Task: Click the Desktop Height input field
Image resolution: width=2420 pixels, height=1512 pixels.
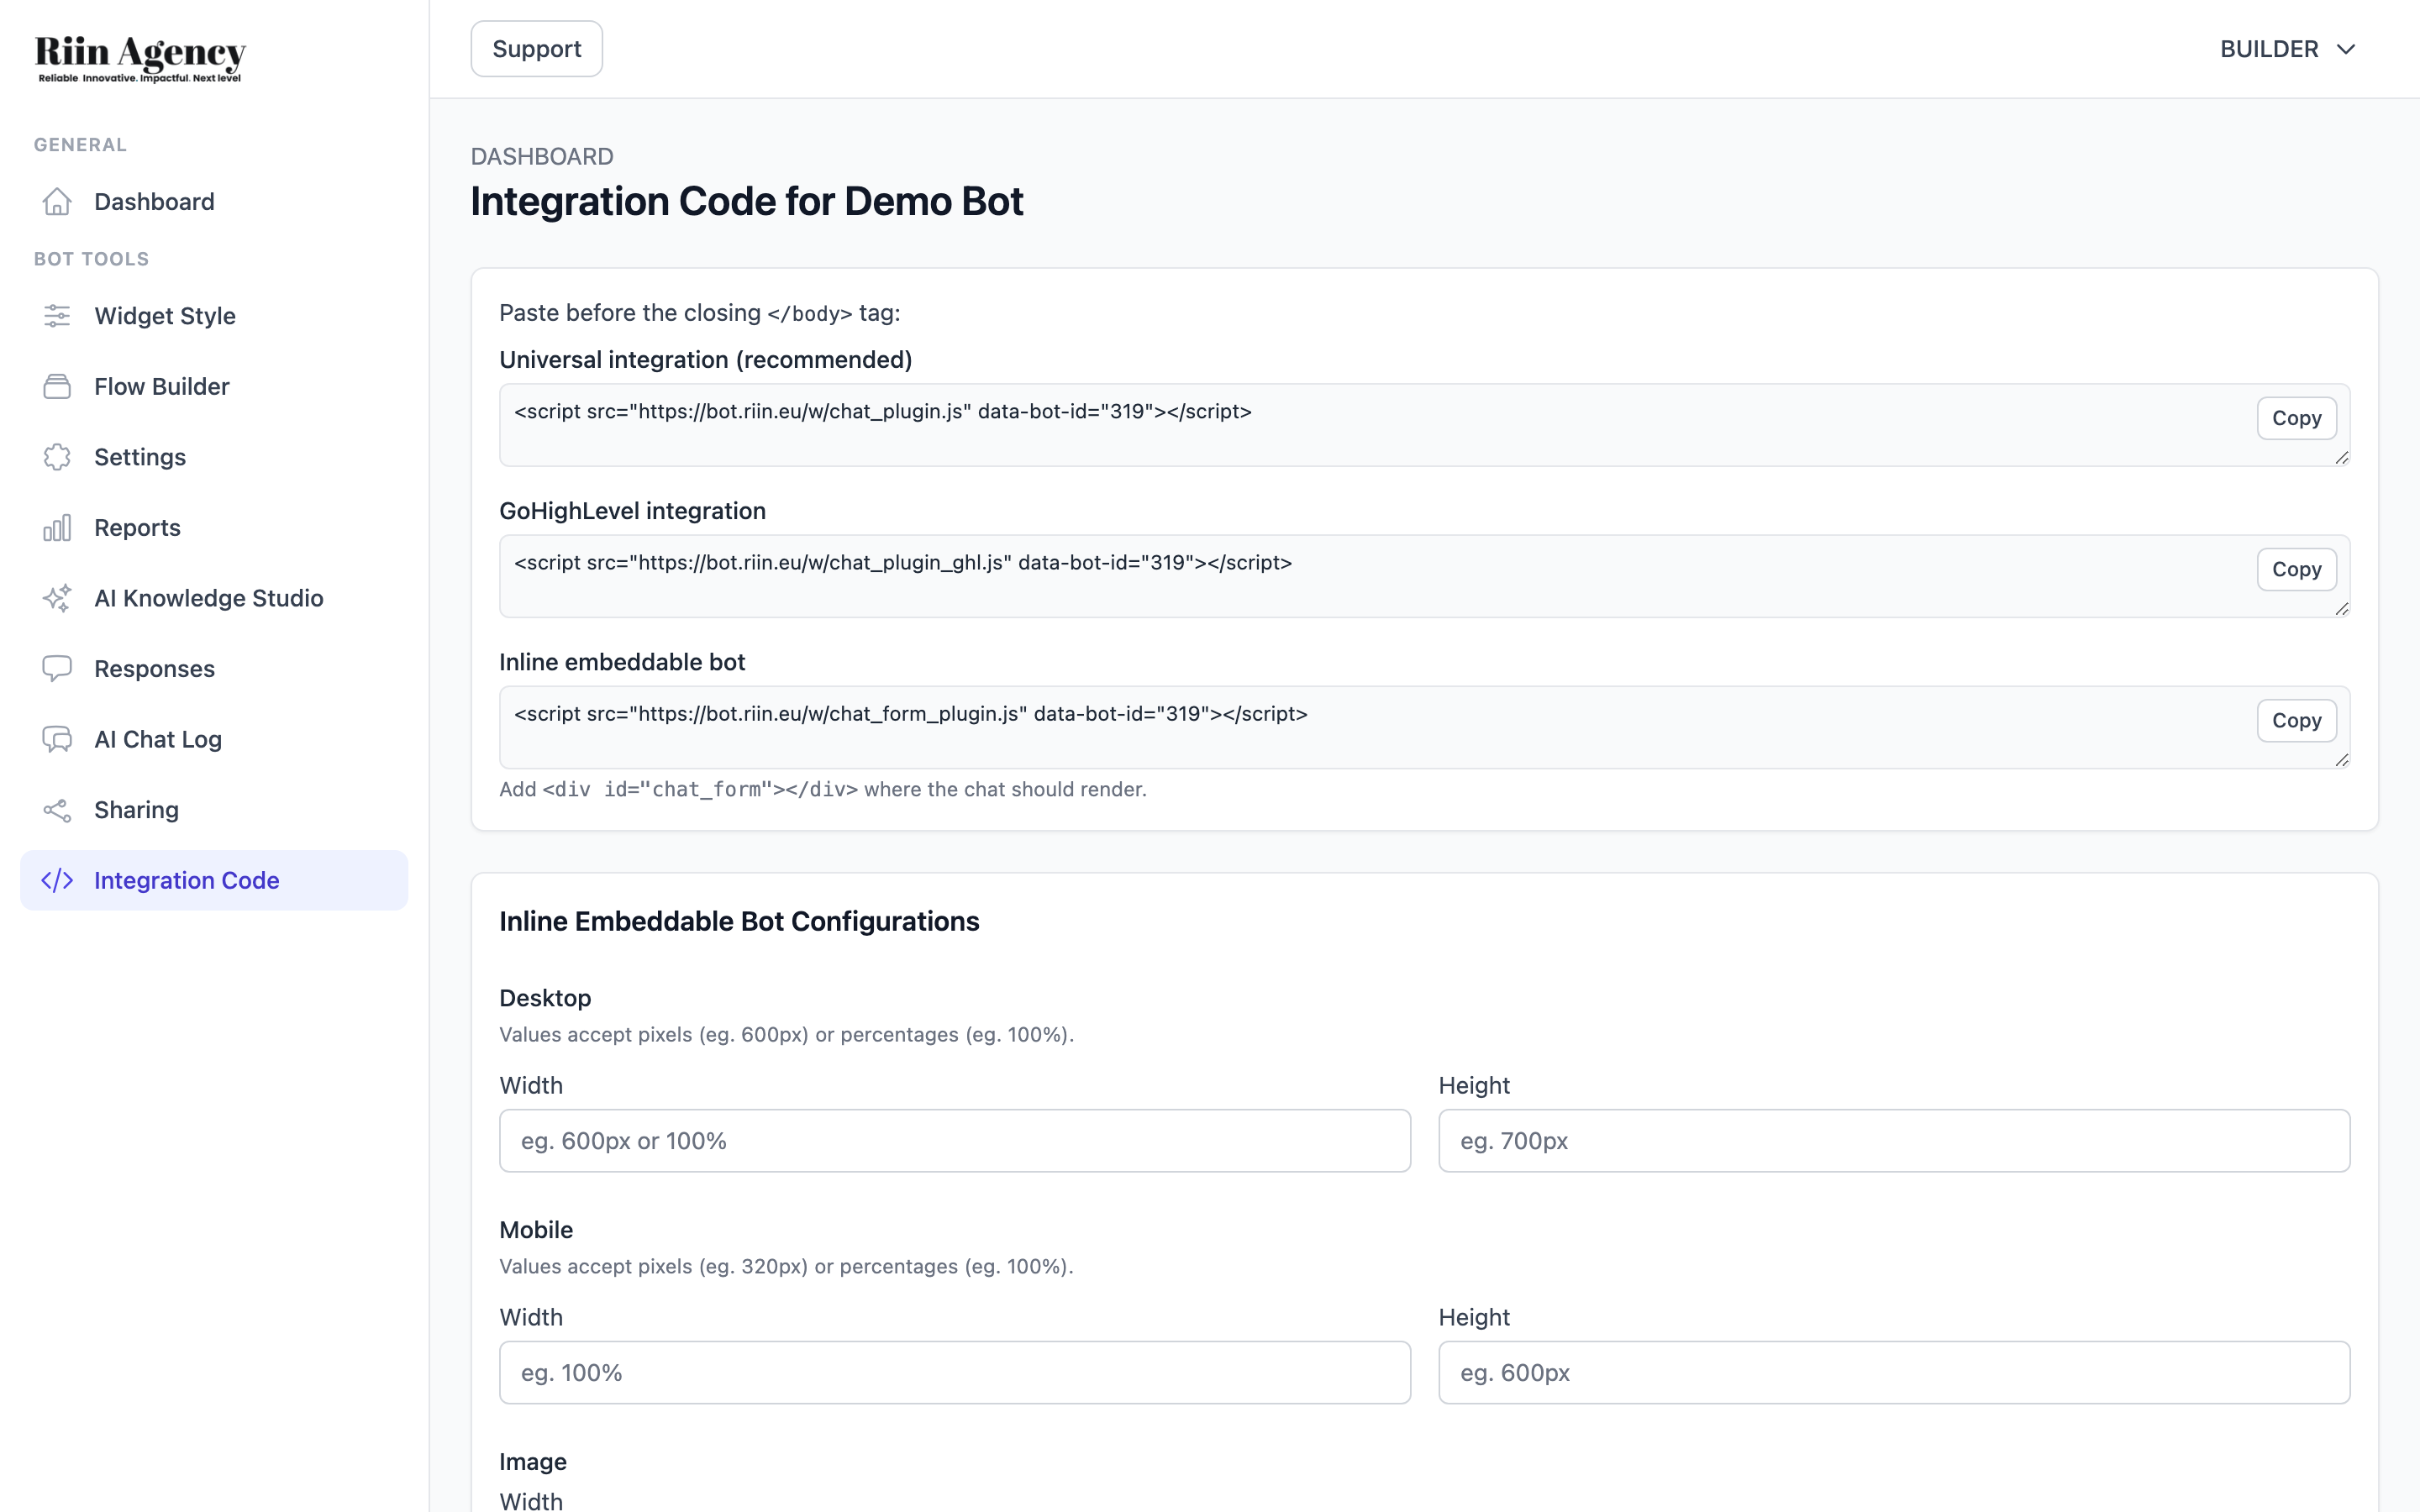Action: [1894, 1141]
